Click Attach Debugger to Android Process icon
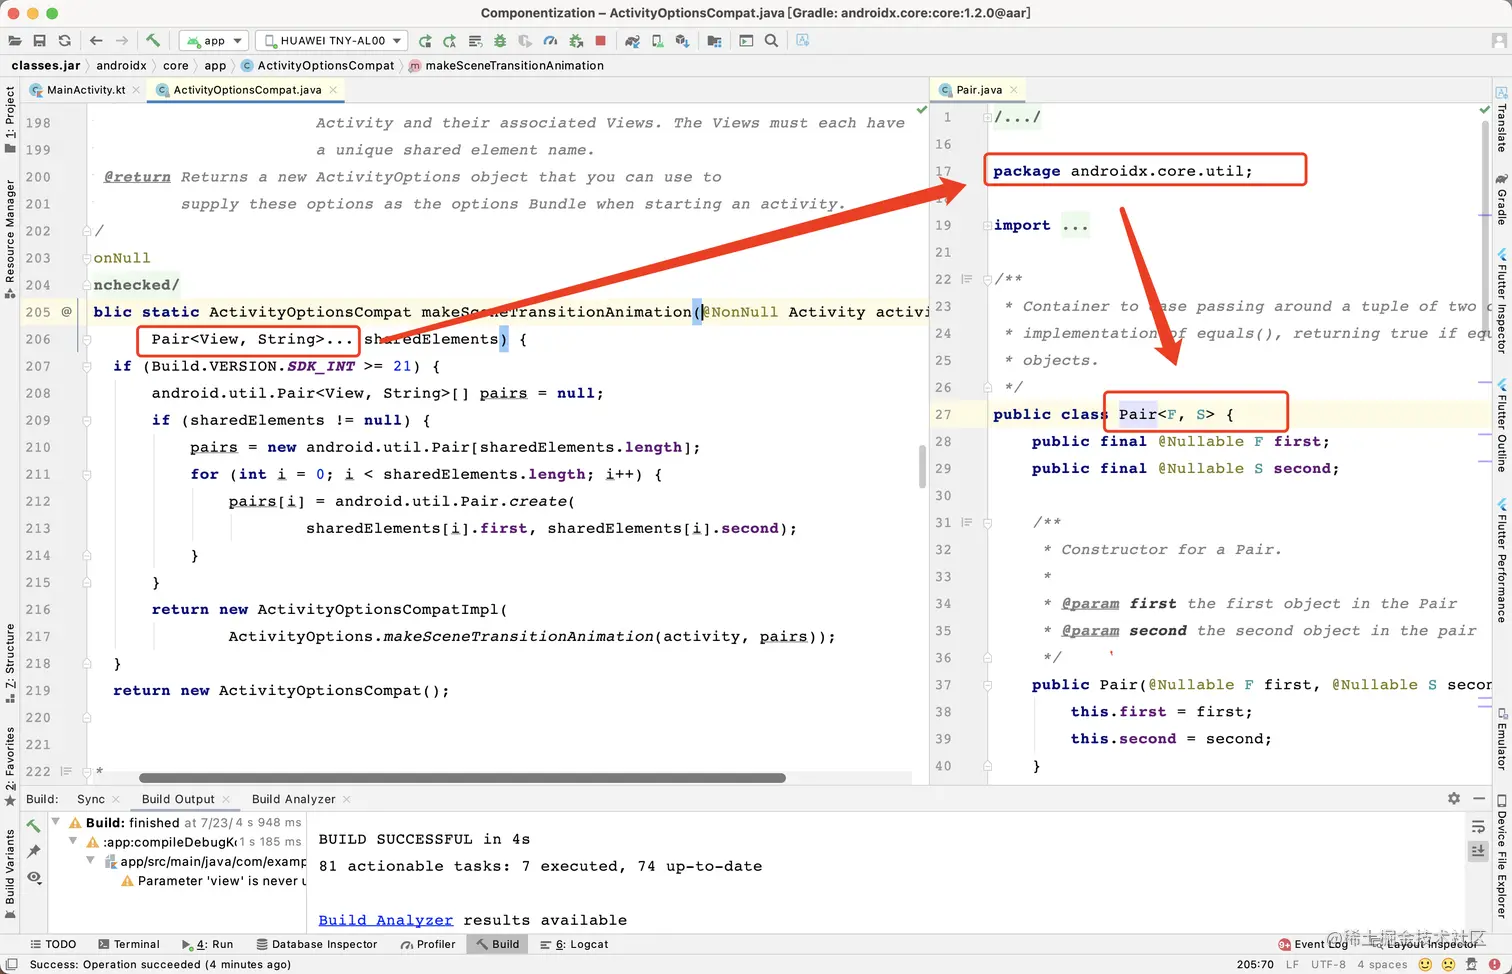Image resolution: width=1512 pixels, height=974 pixels. coord(576,41)
